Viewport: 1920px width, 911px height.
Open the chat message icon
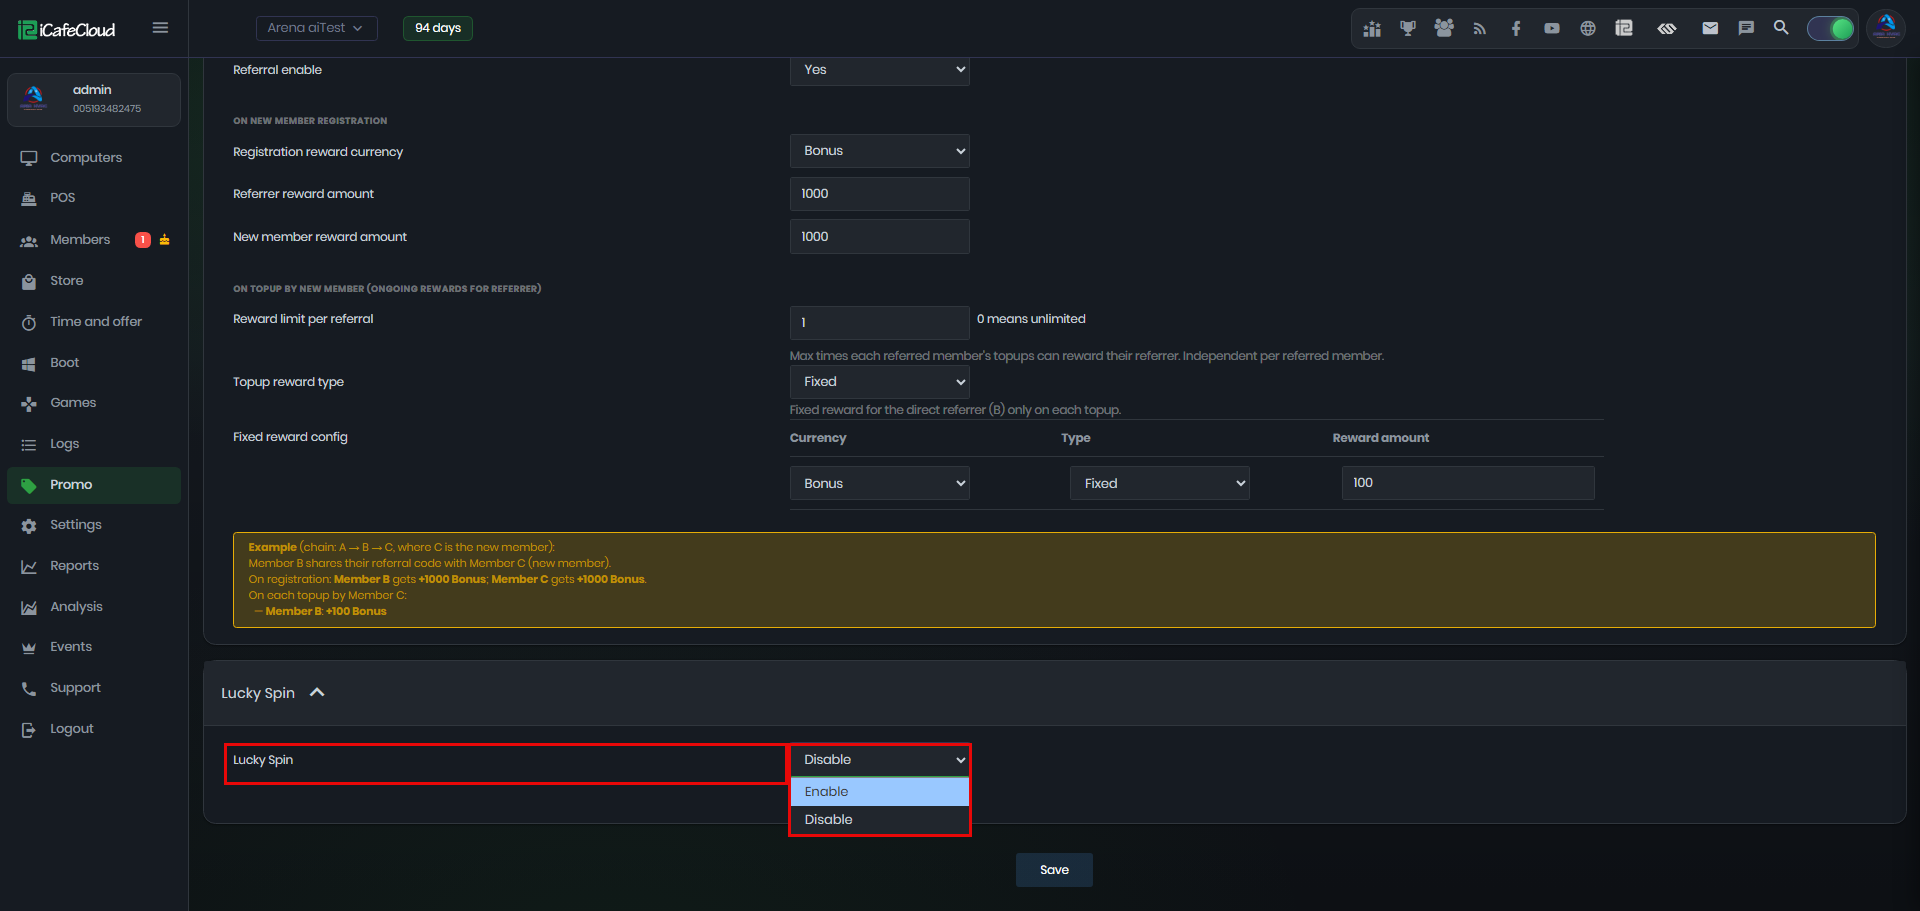coord(1746,28)
